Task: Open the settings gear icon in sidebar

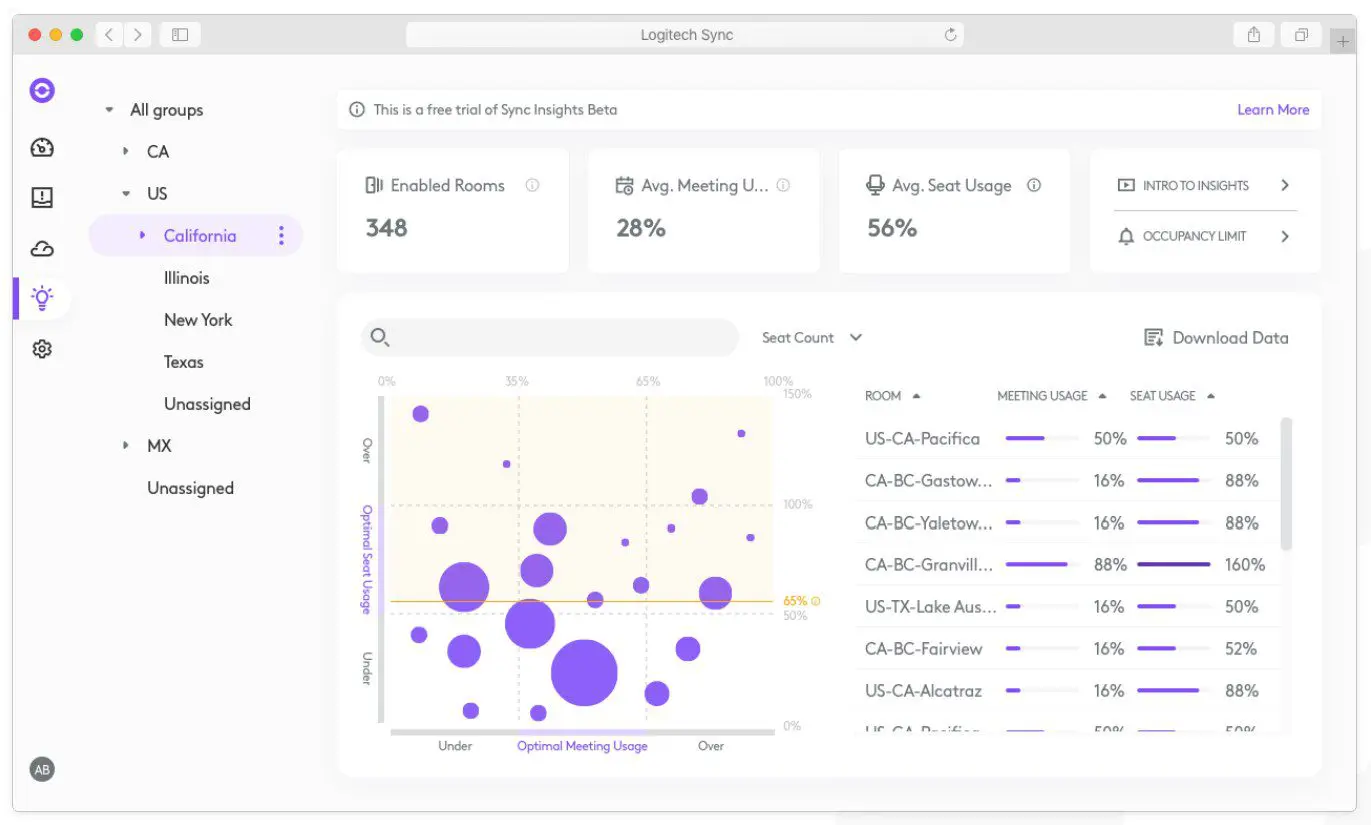Action: (42, 349)
